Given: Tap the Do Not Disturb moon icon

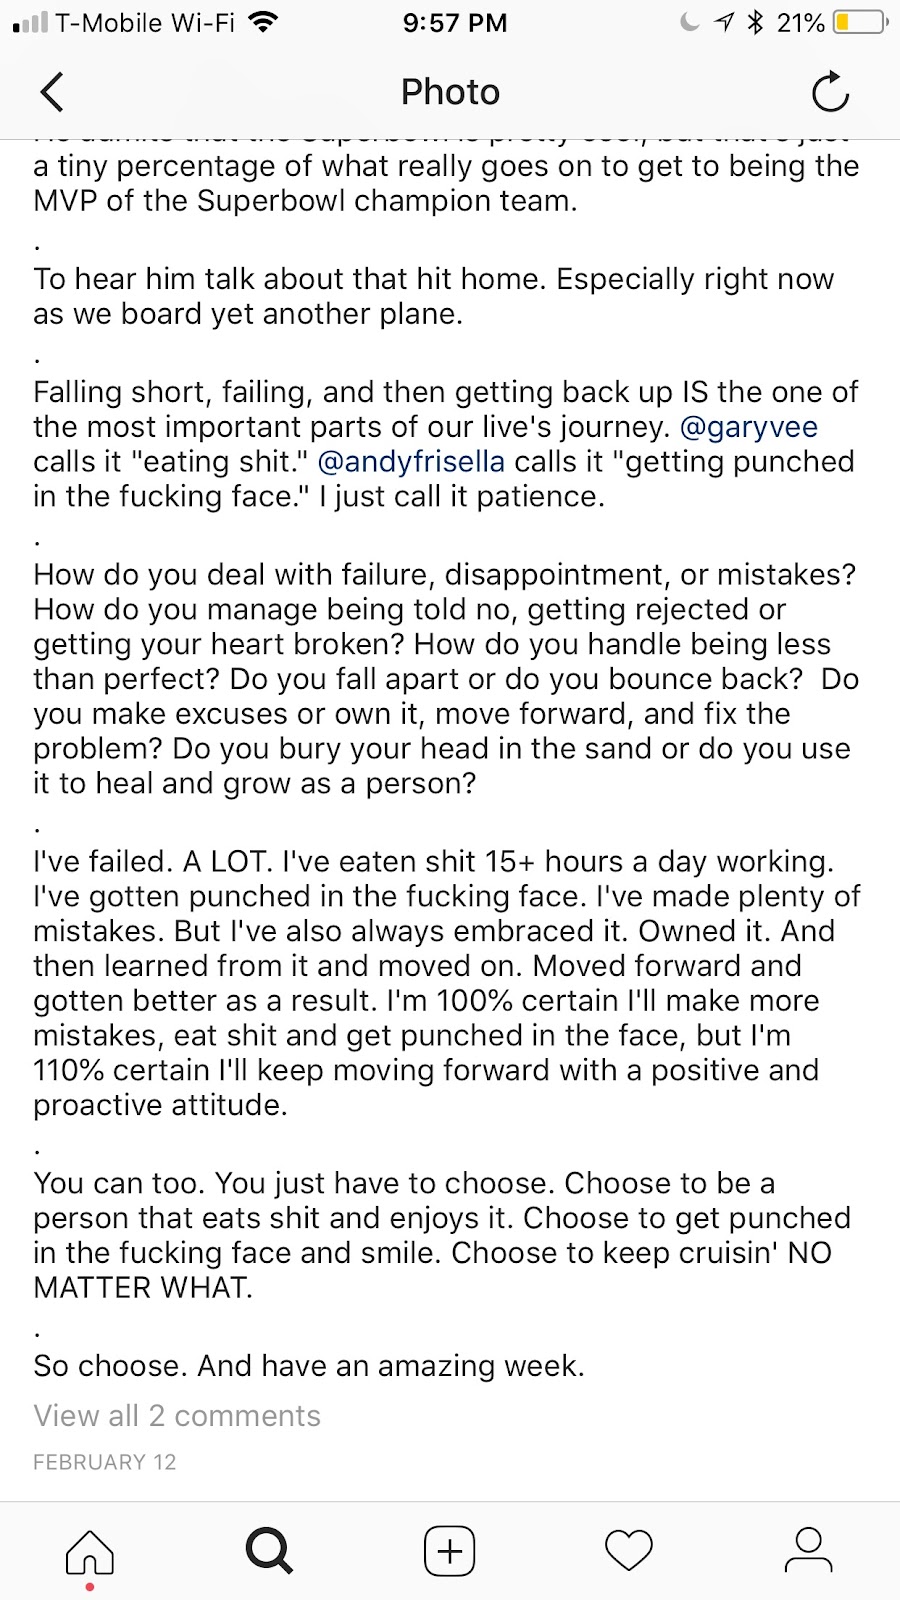Looking at the screenshot, I should tap(689, 22).
